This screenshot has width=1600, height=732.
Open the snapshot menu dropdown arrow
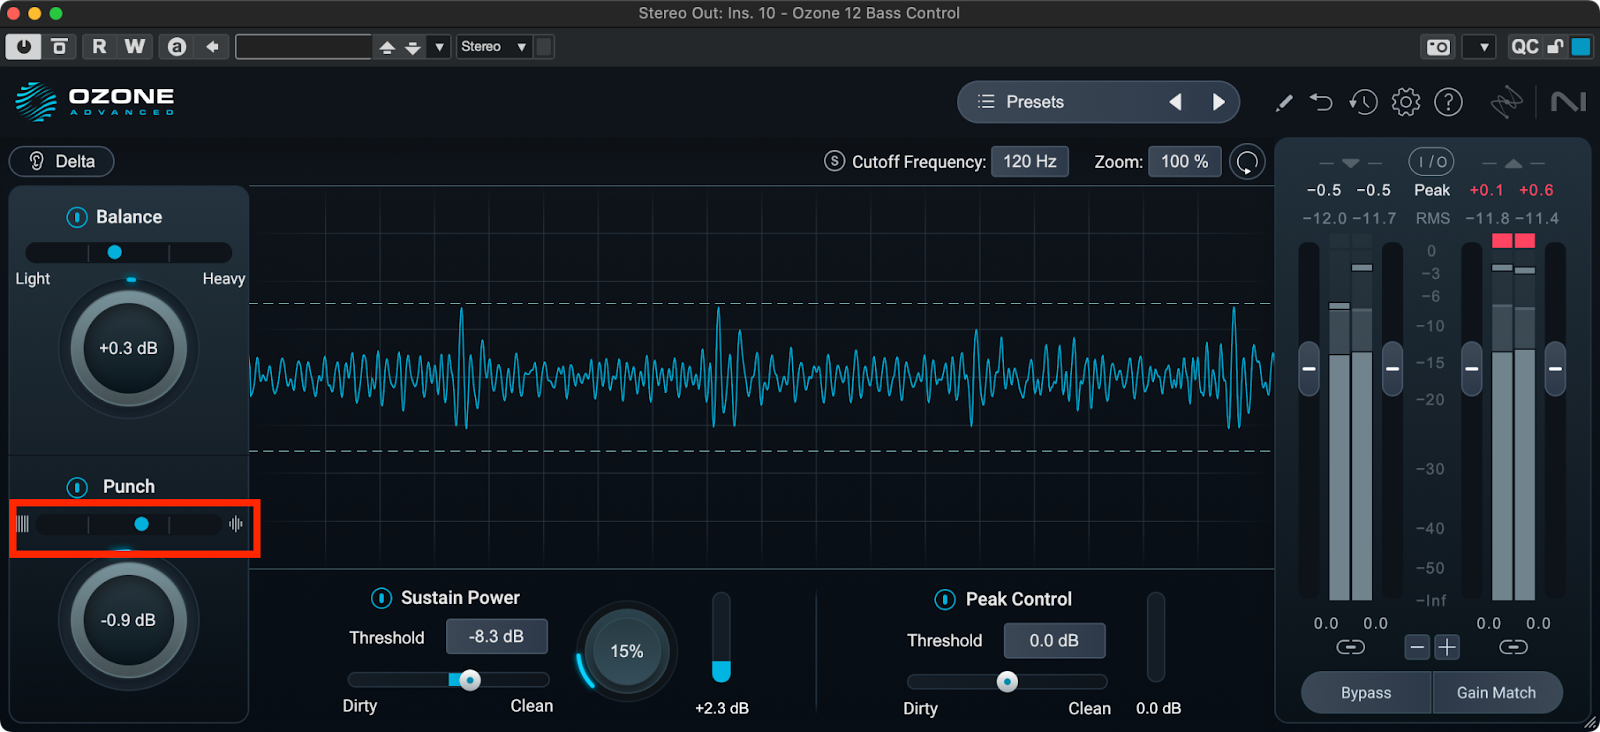(1484, 47)
